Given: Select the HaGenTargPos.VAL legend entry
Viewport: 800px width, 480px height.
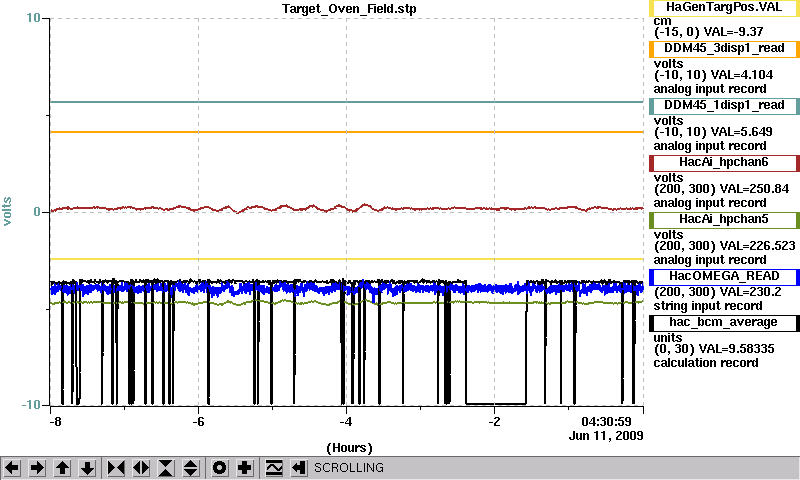Looking at the screenshot, I should [724, 8].
